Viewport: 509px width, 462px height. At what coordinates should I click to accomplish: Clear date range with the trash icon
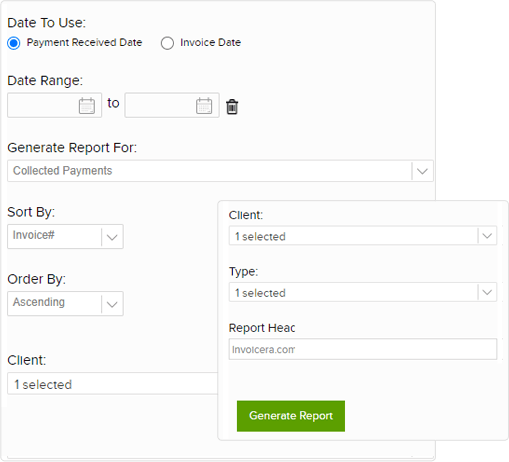tap(232, 107)
